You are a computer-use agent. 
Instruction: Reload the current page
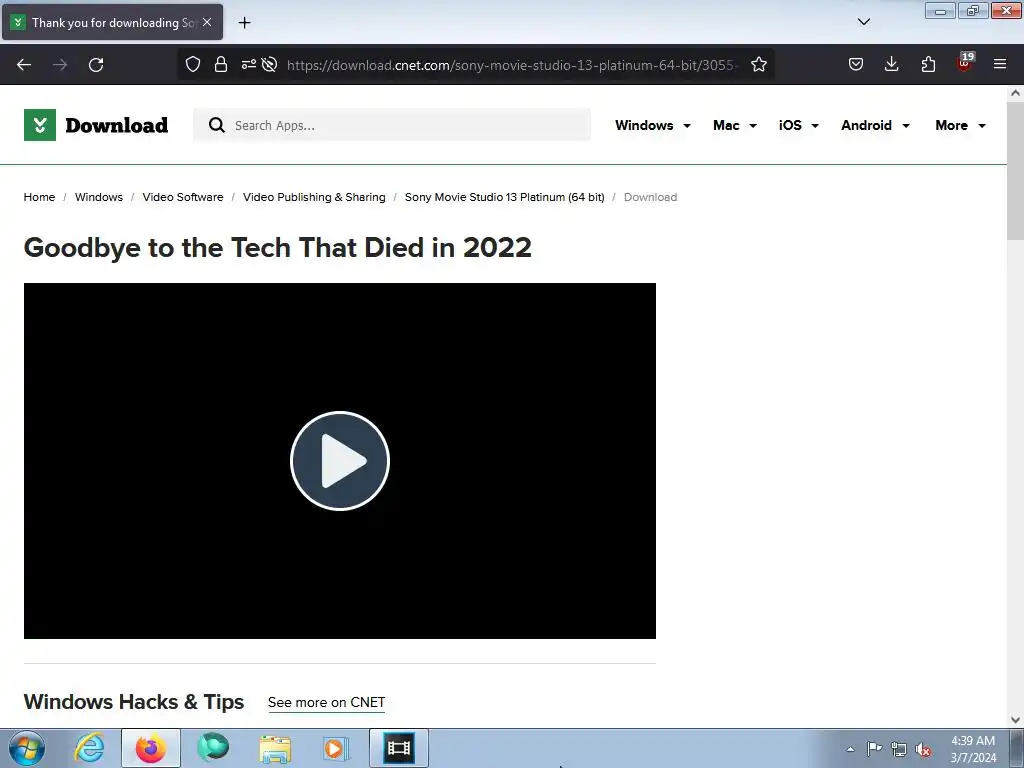click(x=96, y=65)
